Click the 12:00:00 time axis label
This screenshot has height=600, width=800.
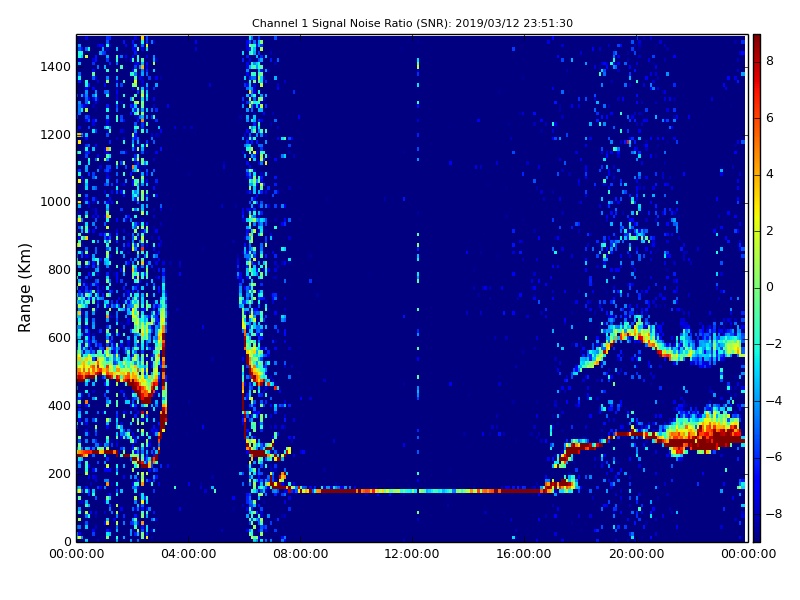click(x=412, y=554)
